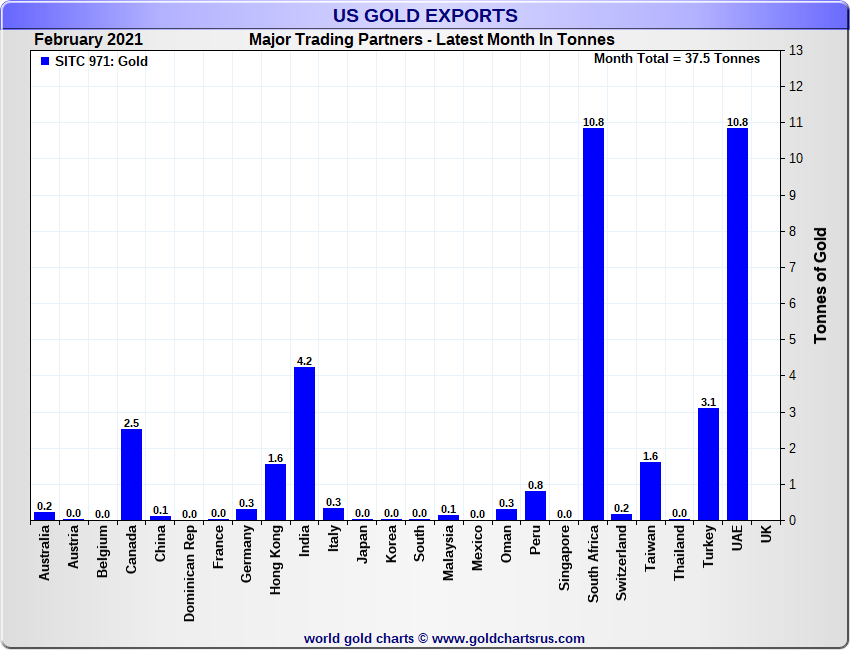The image size is (850, 650).
Task: Select the South Africa bar
Action: click(593, 324)
